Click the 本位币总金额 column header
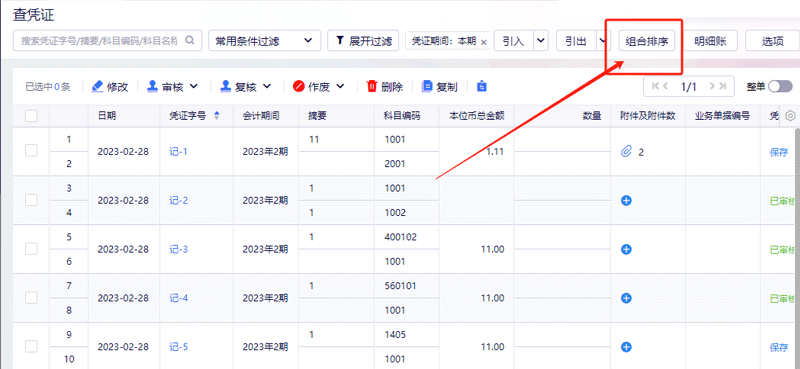This screenshot has width=800, height=369. [x=477, y=116]
